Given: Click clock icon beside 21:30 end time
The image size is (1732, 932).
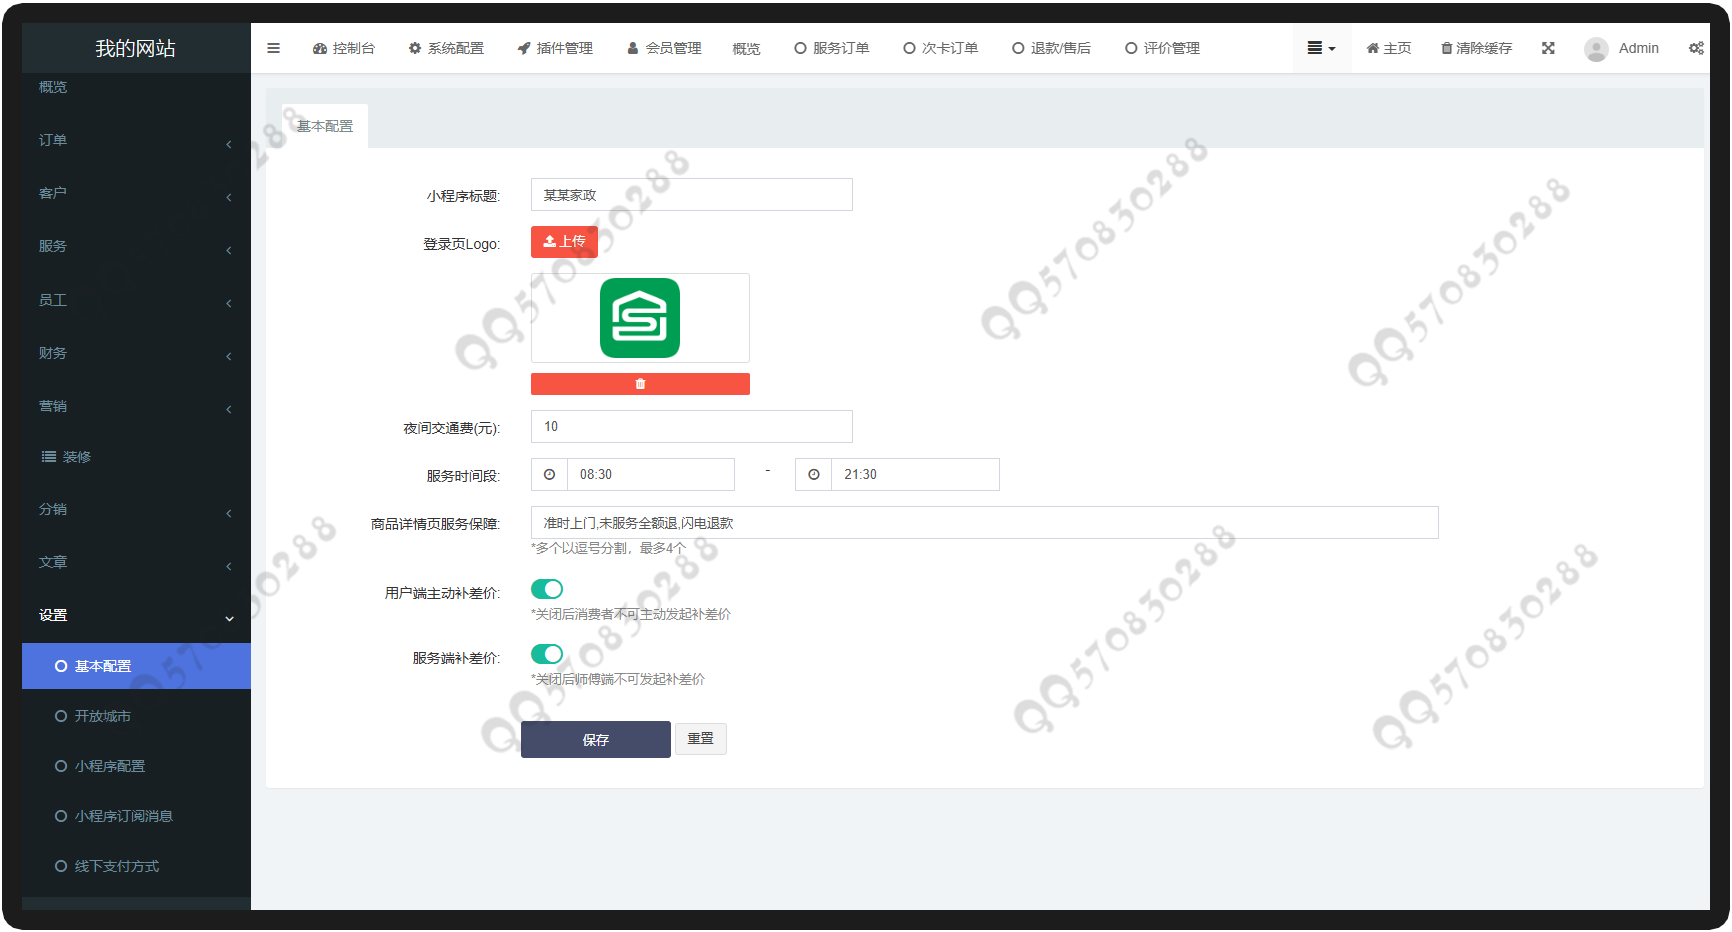Looking at the screenshot, I should (814, 475).
